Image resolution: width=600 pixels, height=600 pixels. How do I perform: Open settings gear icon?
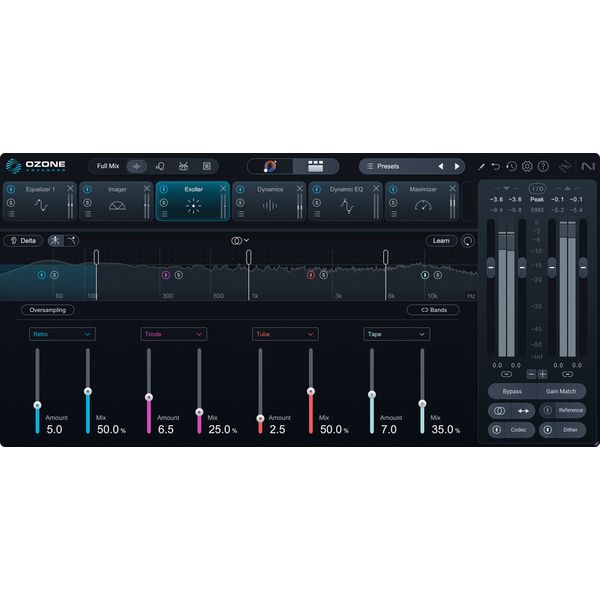click(527, 166)
